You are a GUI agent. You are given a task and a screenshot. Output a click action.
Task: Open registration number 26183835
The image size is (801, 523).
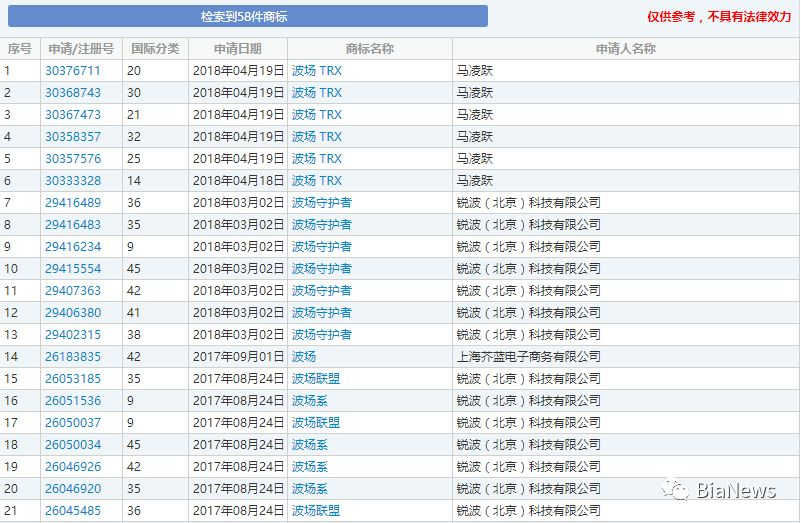coord(73,356)
